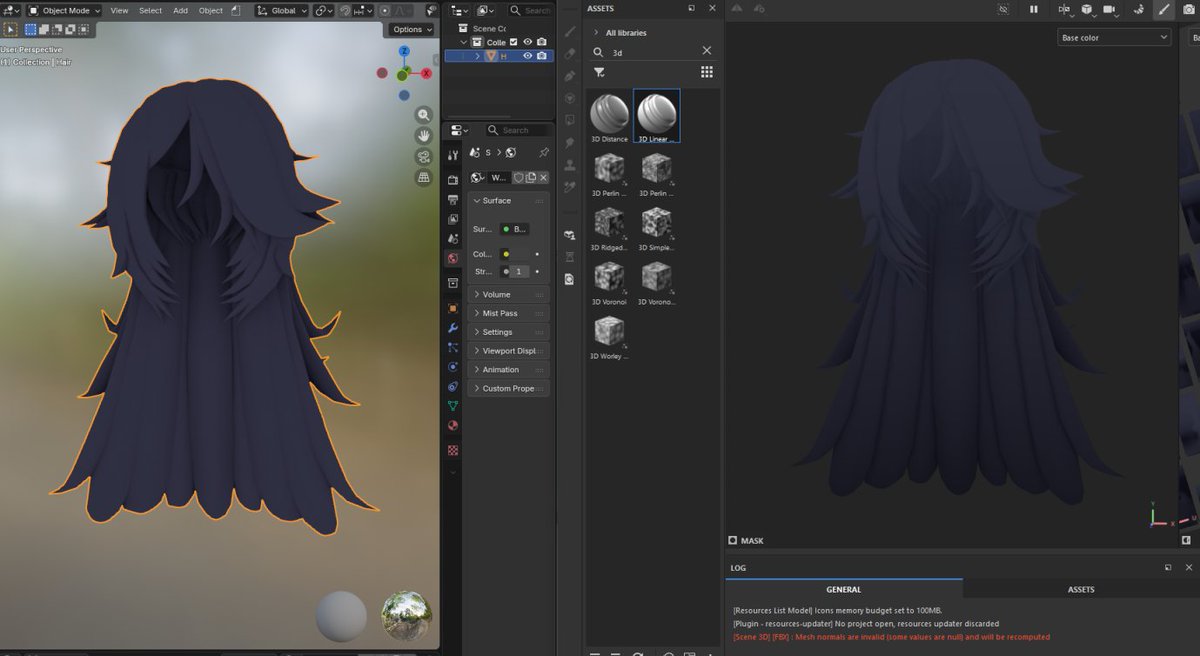Clear the Assets search with X button
The image size is (1200, 656).
point(707,51)
